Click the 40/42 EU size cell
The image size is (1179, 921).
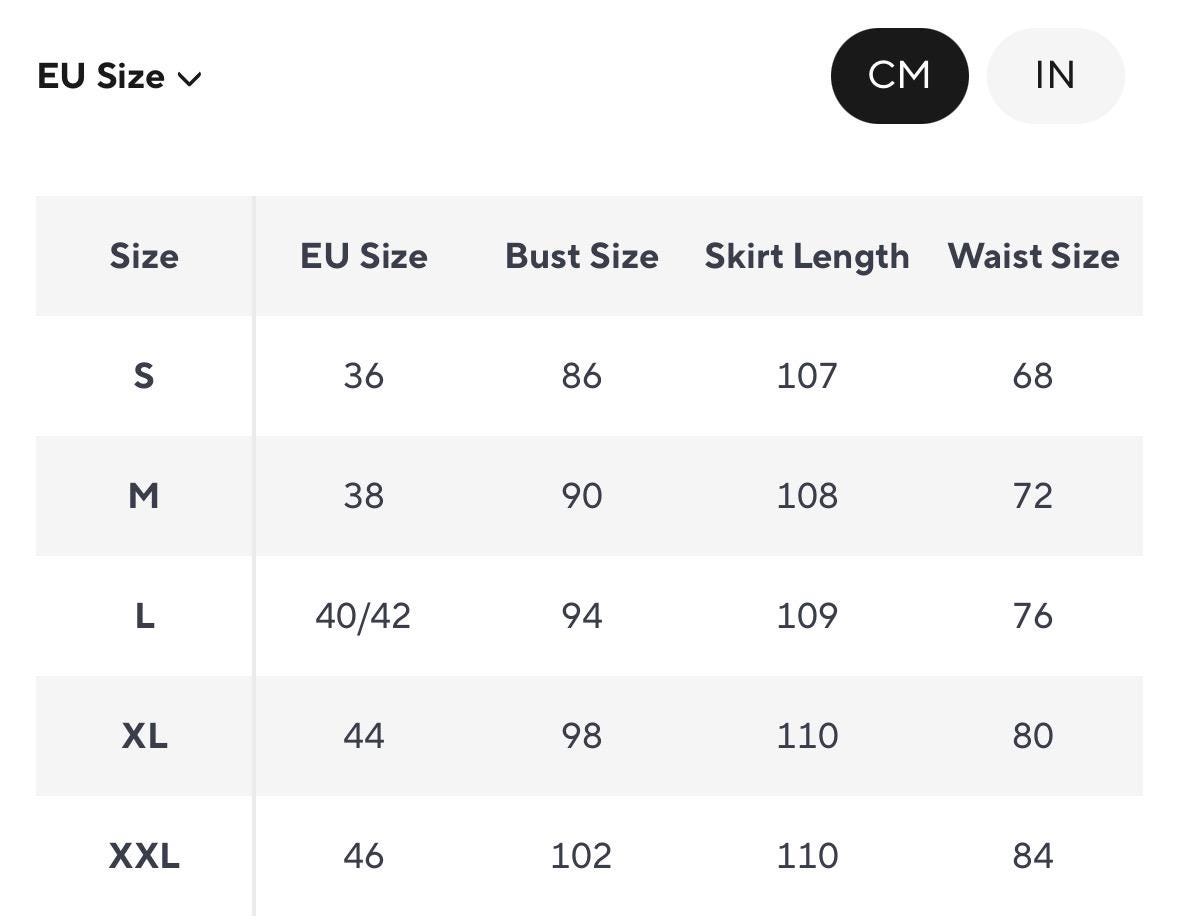(x=363, y=616)
